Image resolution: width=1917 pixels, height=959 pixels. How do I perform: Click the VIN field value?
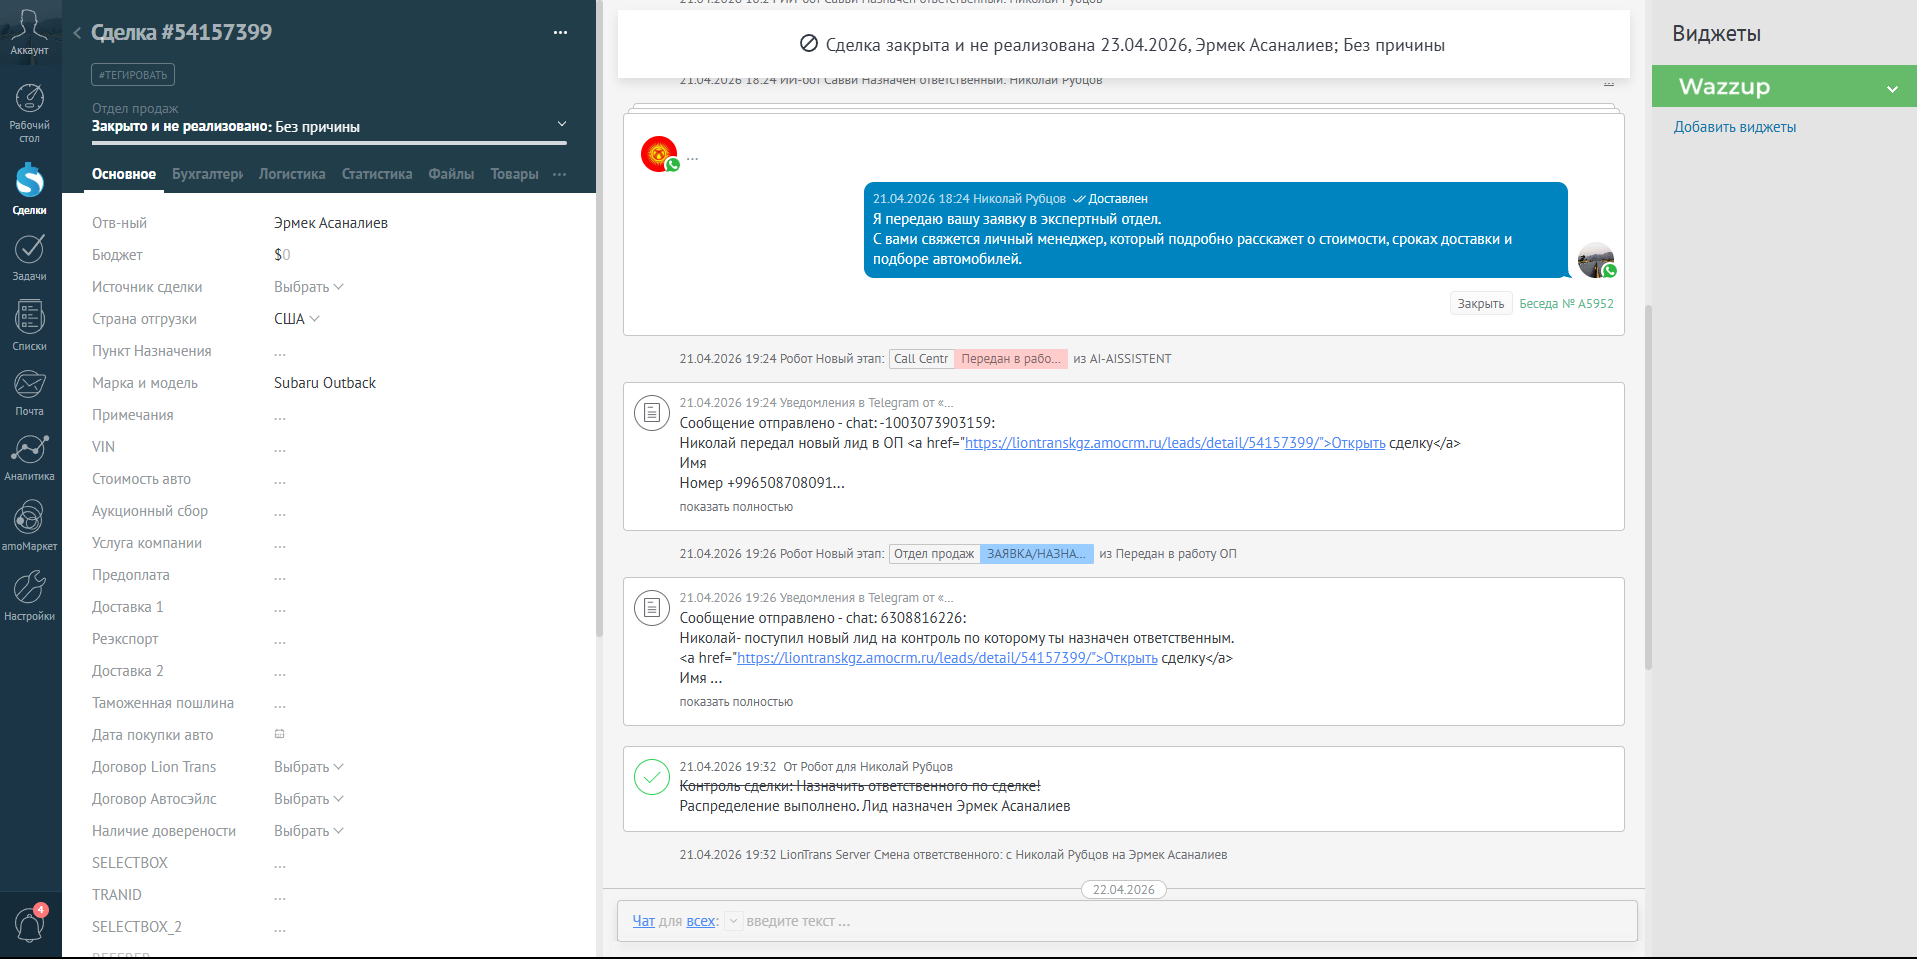(x=280, y=447)
